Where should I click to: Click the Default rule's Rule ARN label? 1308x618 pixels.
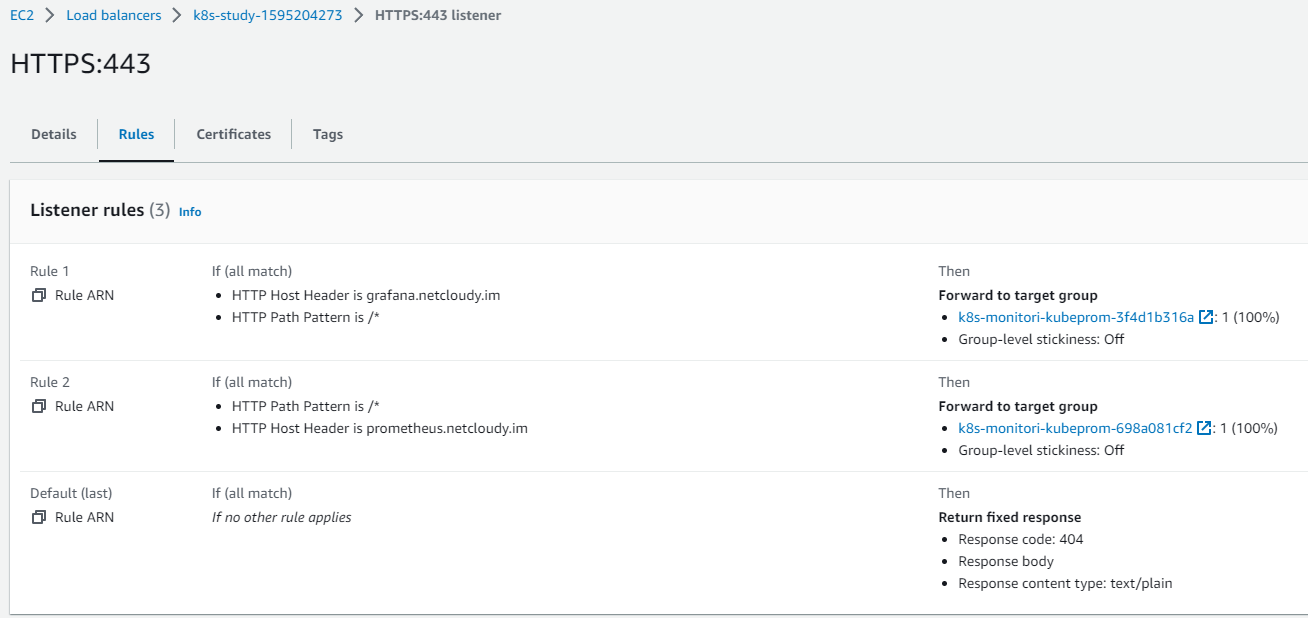84,517
